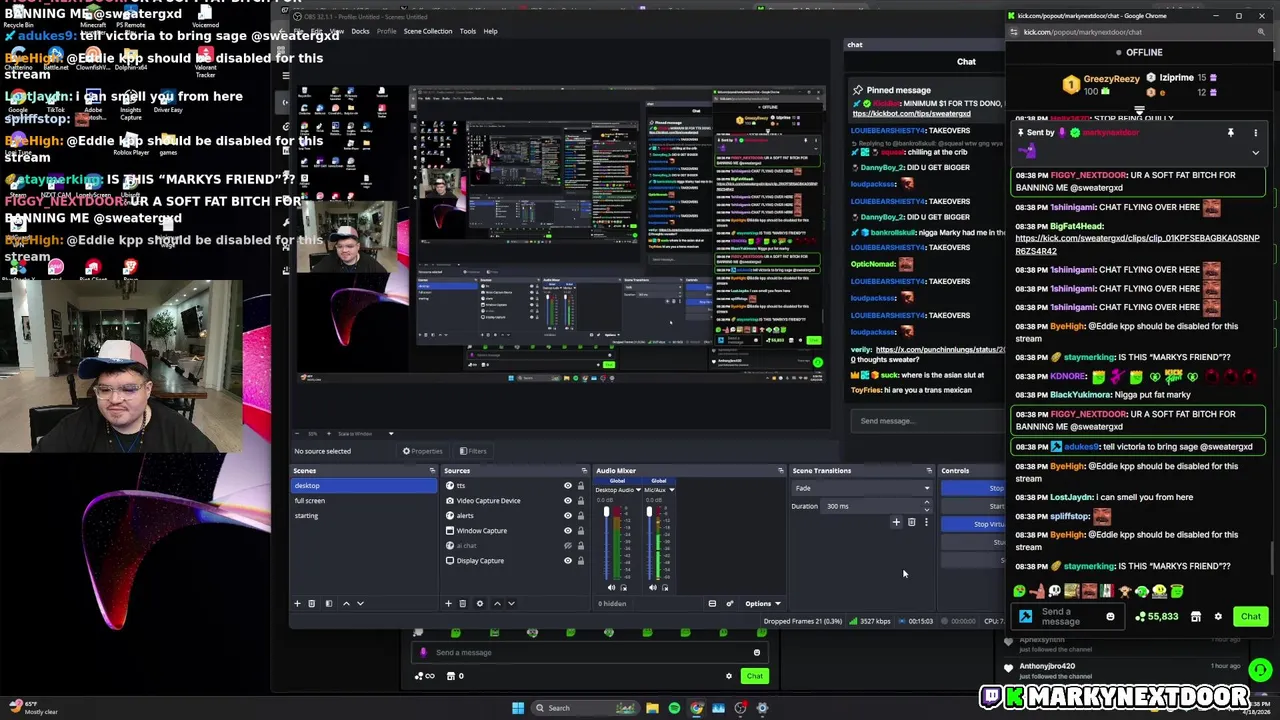Viewport: 1280px width, 720px height.
Task: Open the Help menu in OBS
Action: [490, 31]
